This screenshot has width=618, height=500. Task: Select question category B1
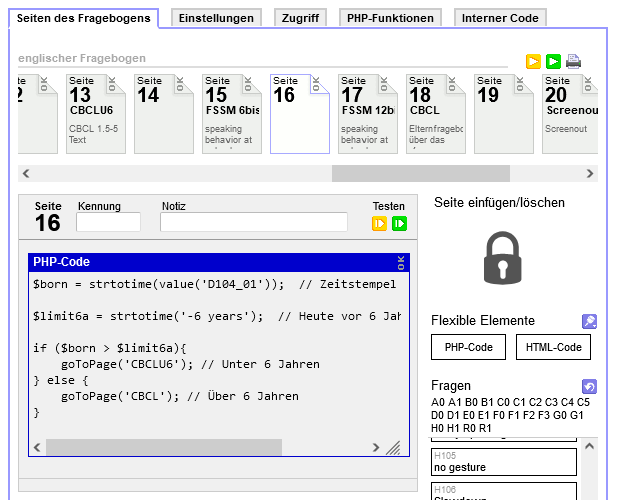[487, 402]
